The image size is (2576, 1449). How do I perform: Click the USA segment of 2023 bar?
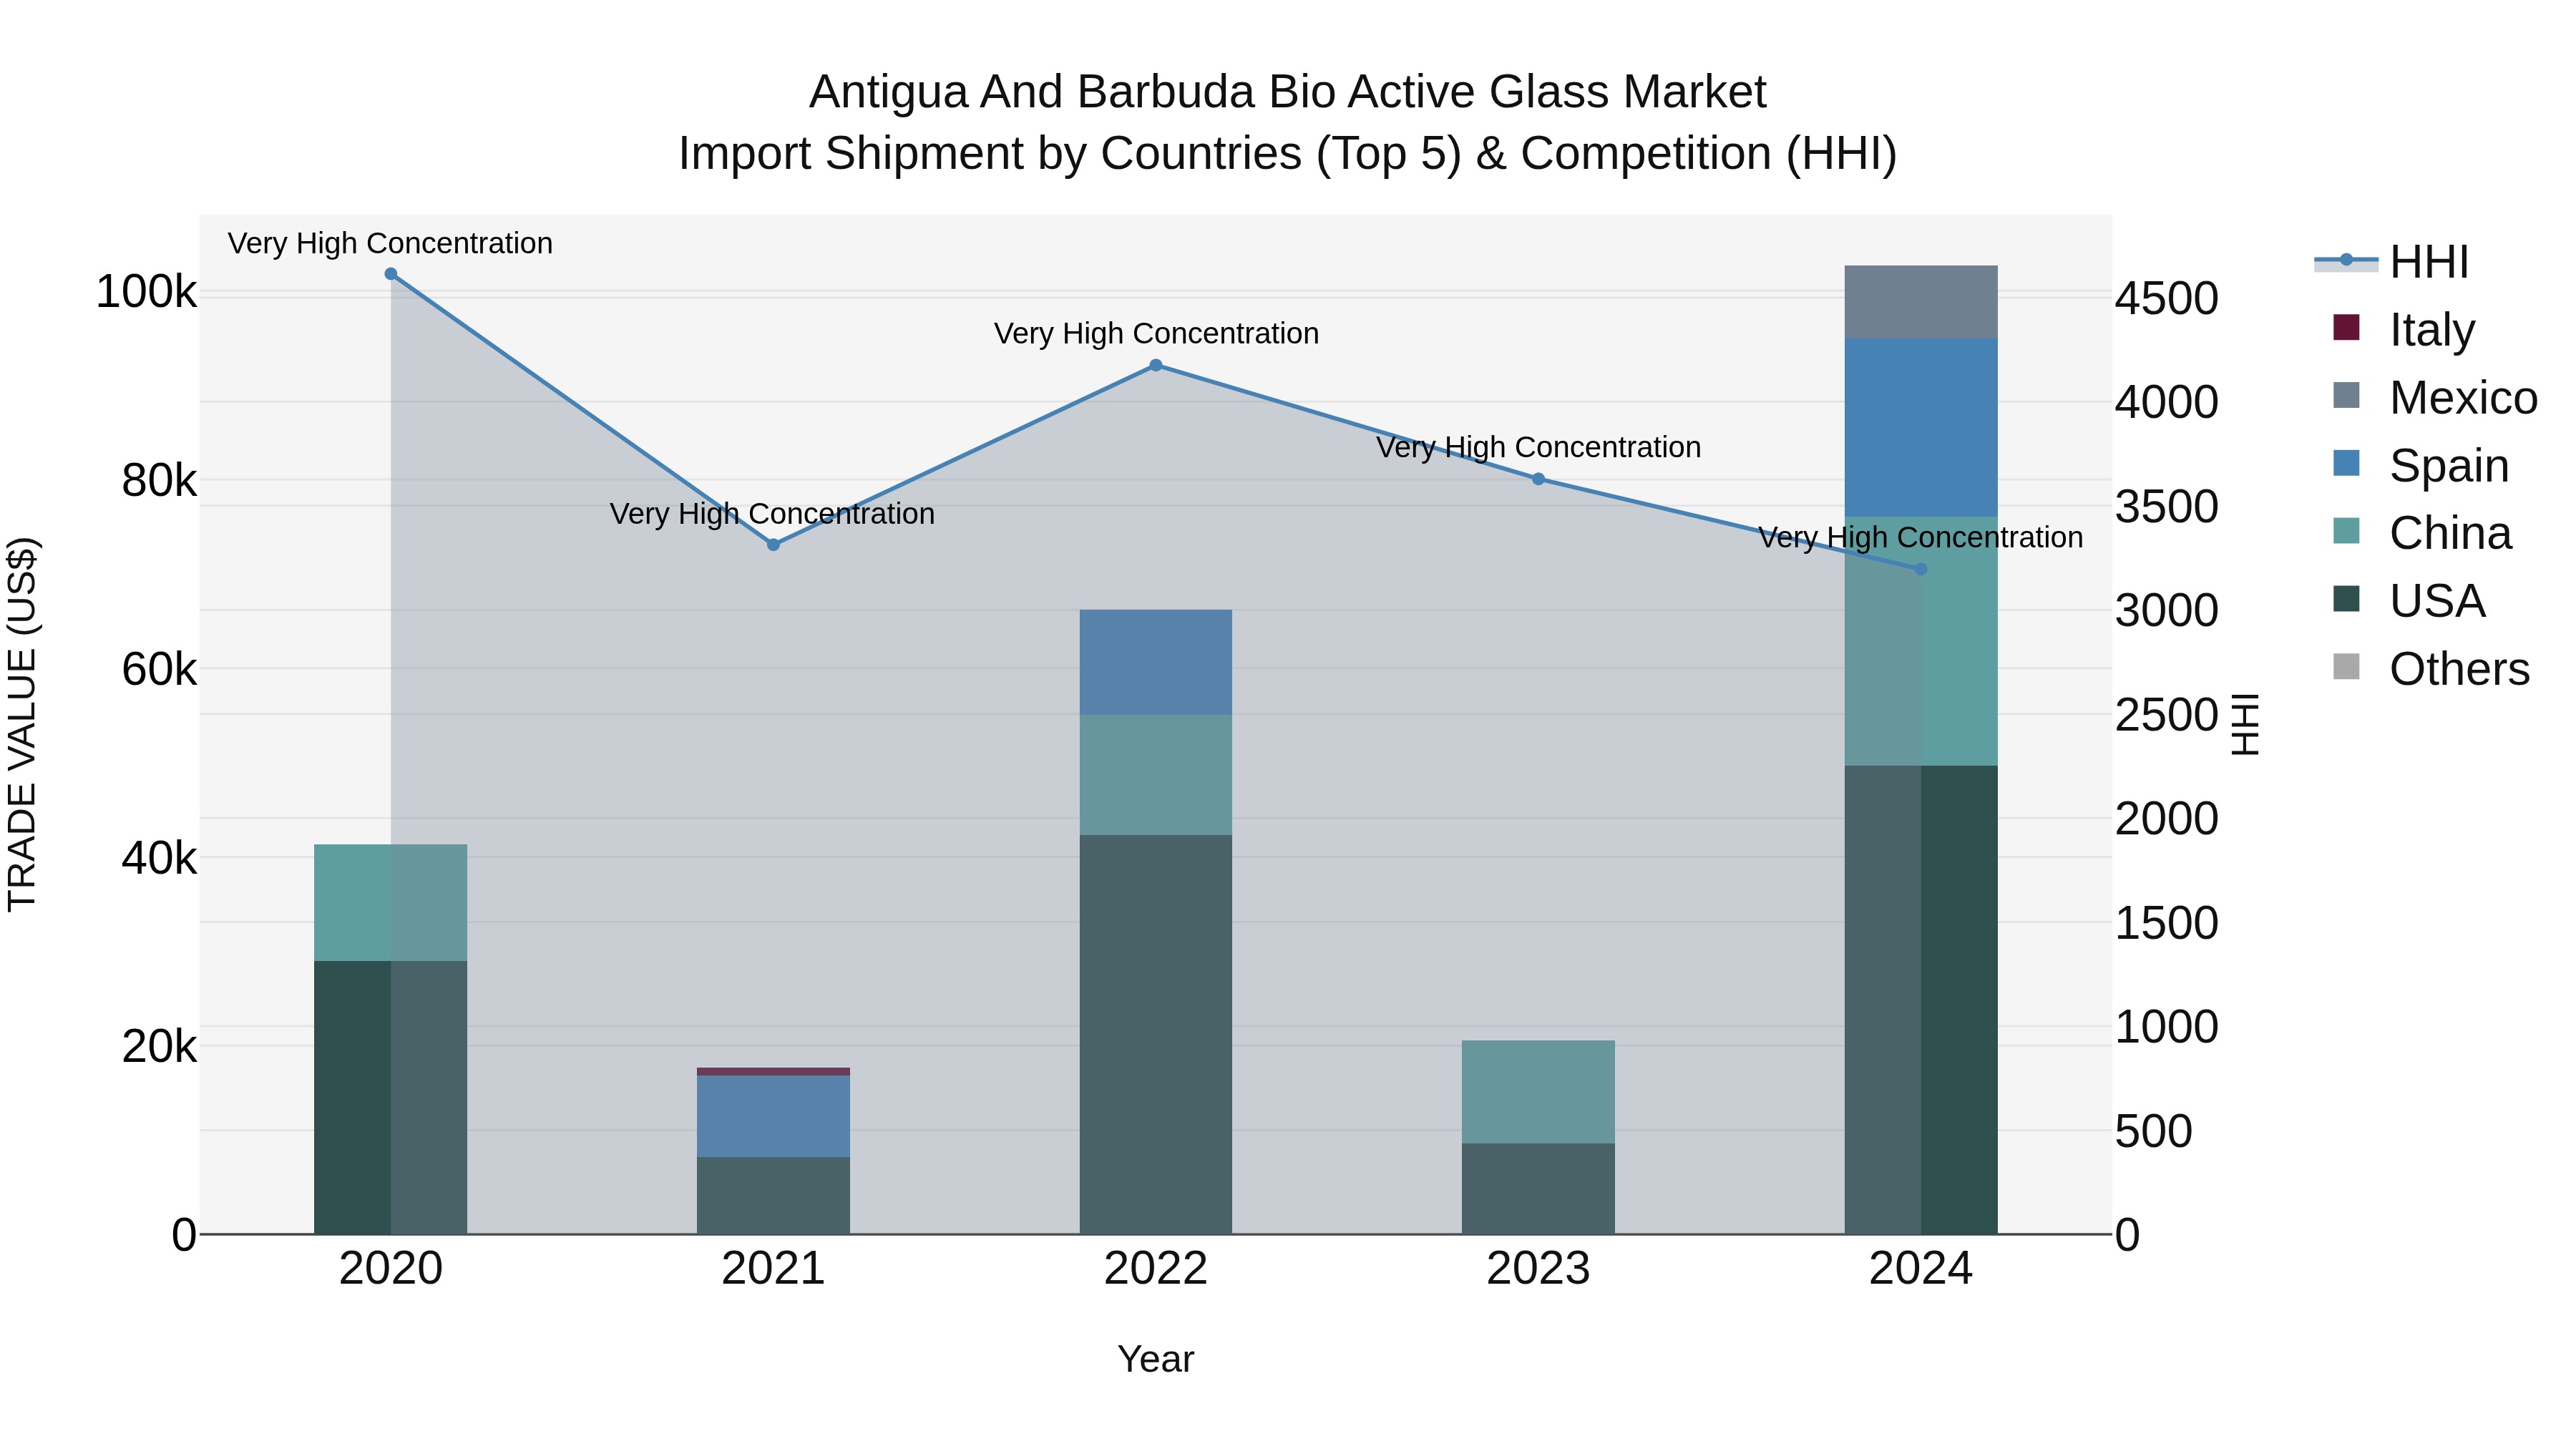[x=1538, y=1189]
